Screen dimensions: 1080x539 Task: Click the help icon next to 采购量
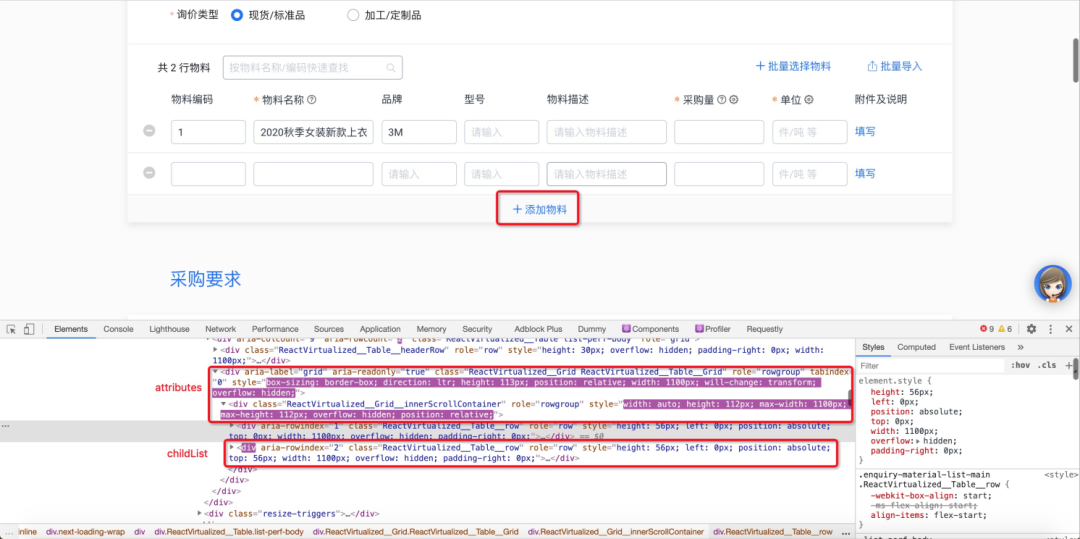pyautogui.click(x=721, y=100)
